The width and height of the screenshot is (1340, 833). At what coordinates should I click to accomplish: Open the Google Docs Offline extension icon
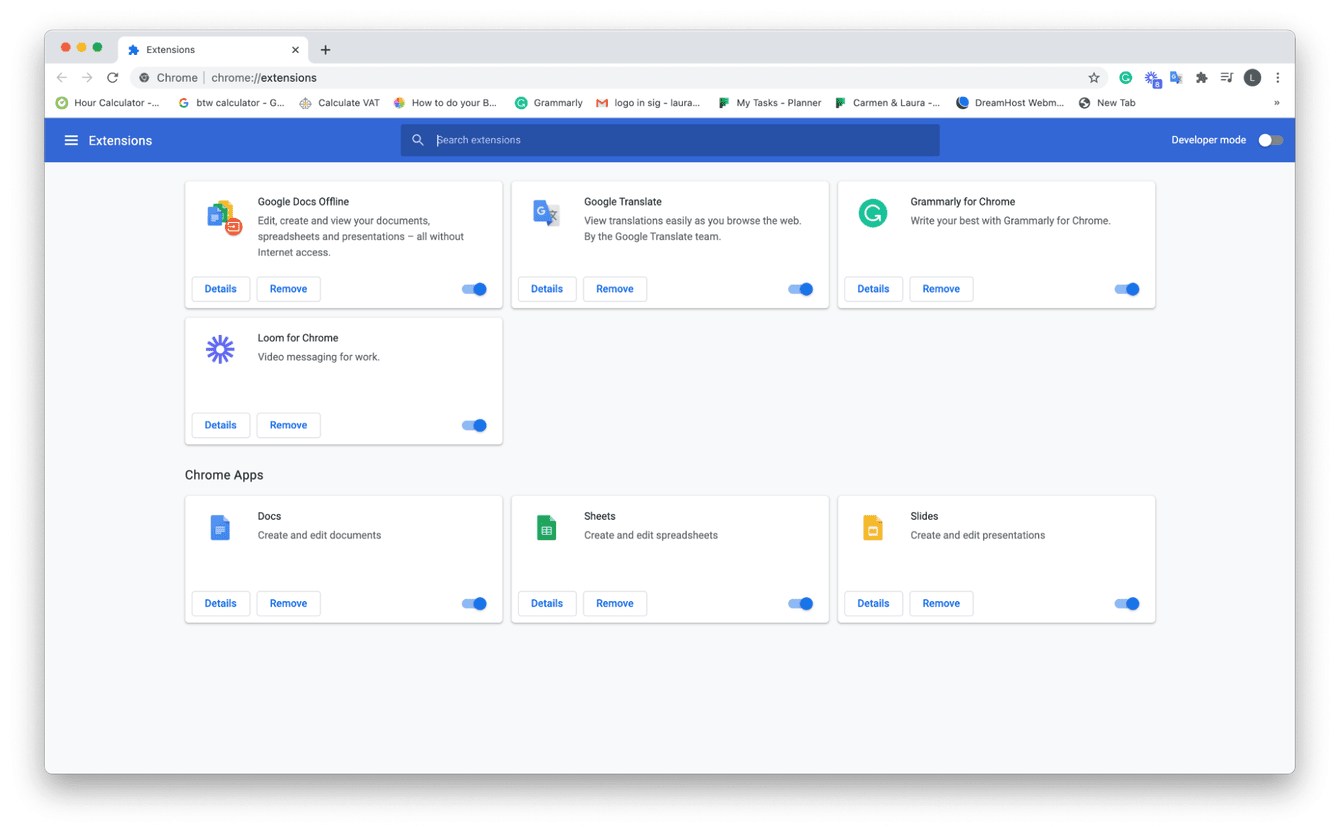[221, 213]
